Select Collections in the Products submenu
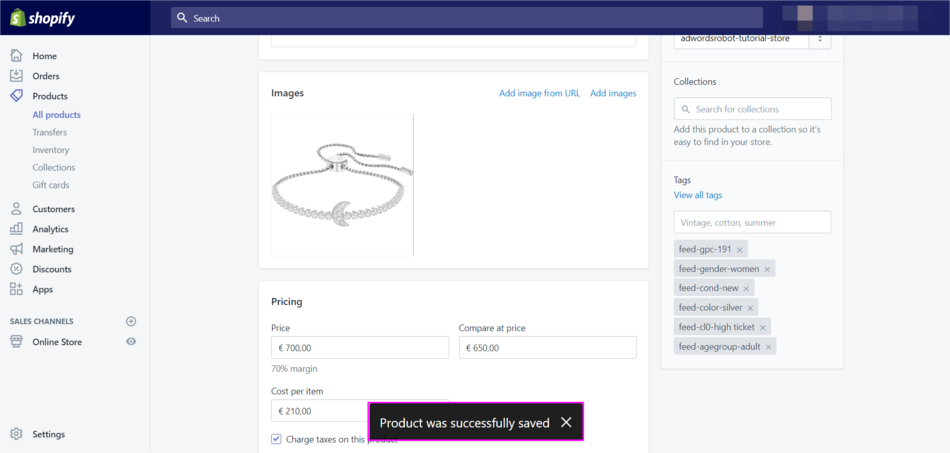 pyautogui.click(x=53, y=167)
